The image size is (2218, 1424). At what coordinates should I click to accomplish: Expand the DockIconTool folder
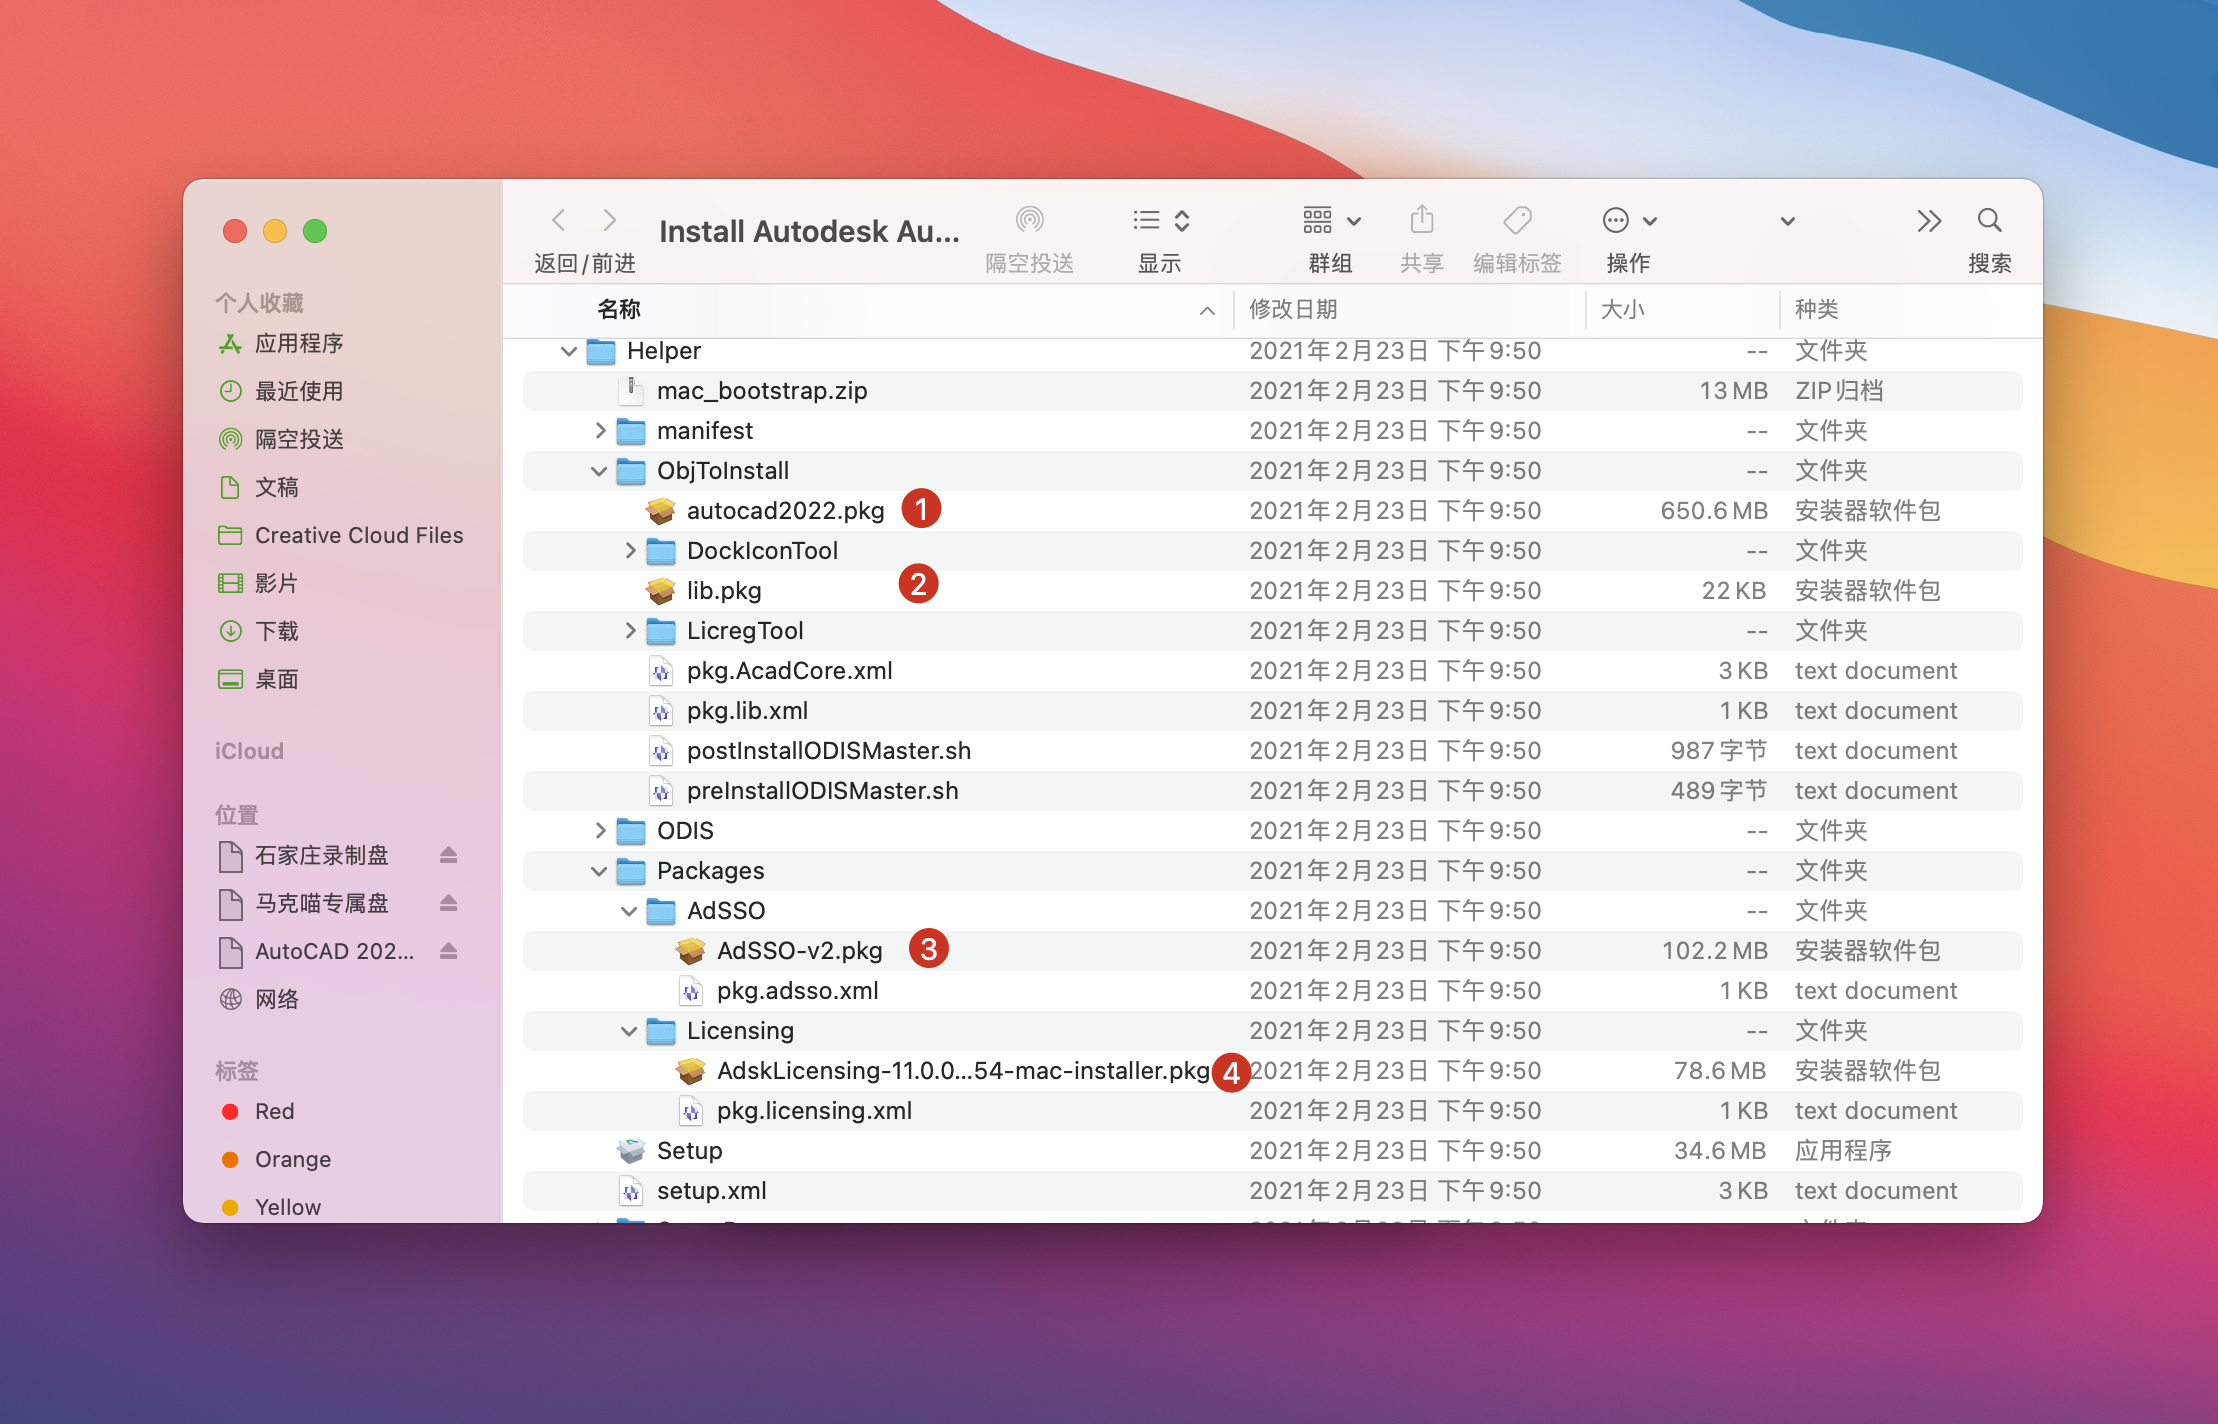point(630,550)
